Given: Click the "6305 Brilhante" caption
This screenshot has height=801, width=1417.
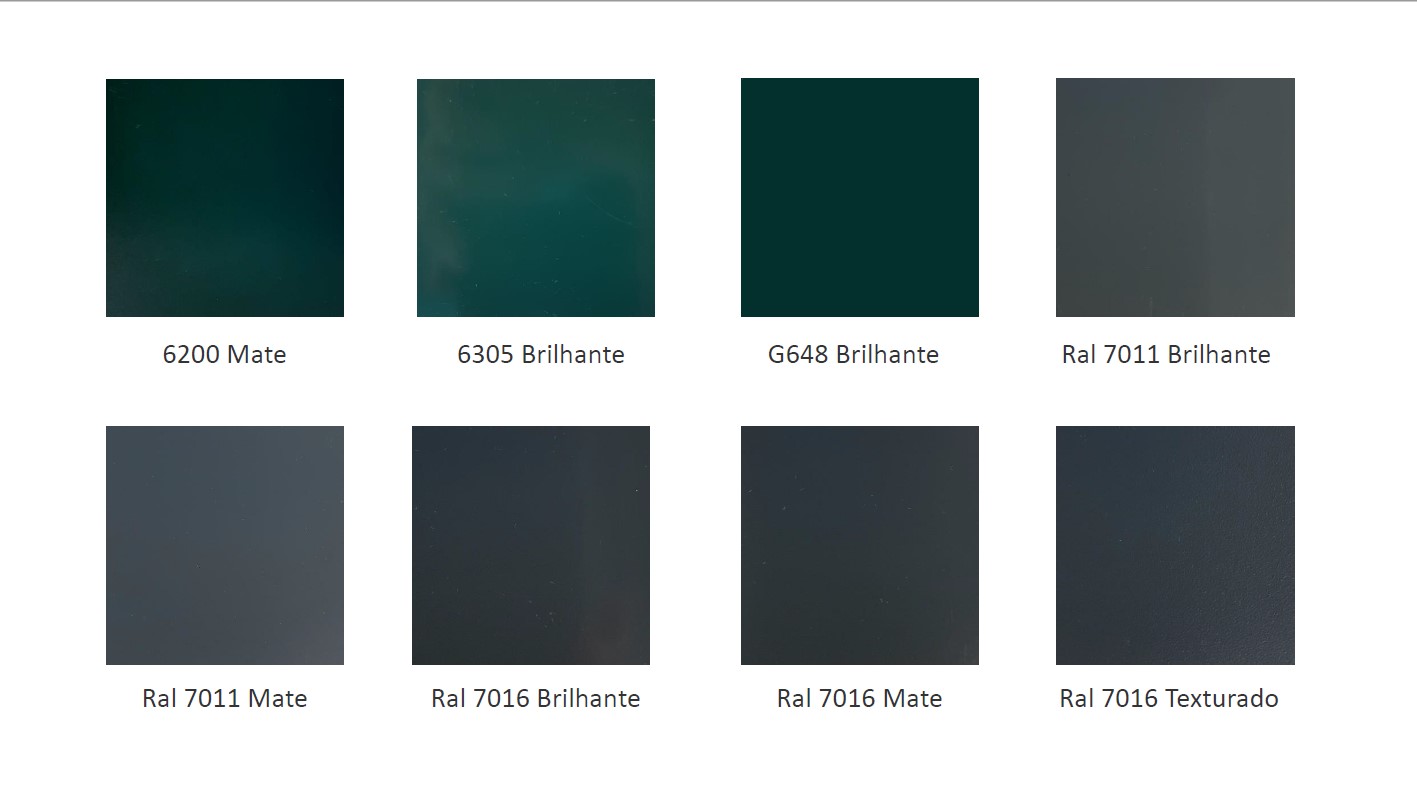Looking at the screenshot, I should point(540,355).
